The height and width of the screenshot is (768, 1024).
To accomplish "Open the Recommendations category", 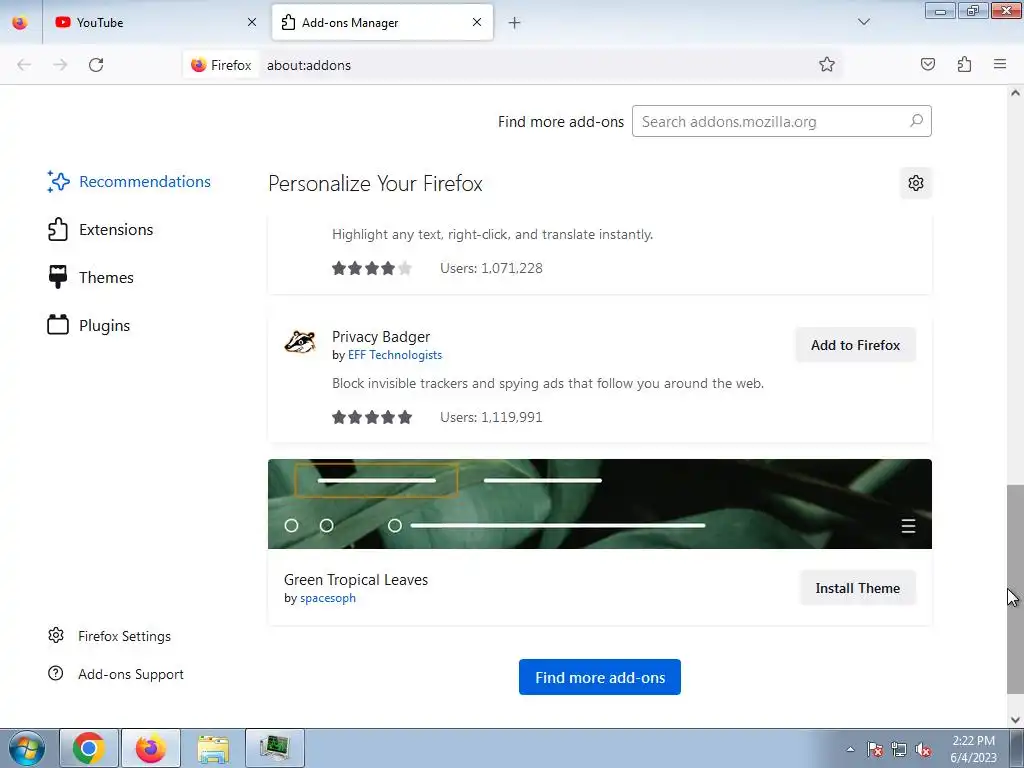I will [129, 182].
